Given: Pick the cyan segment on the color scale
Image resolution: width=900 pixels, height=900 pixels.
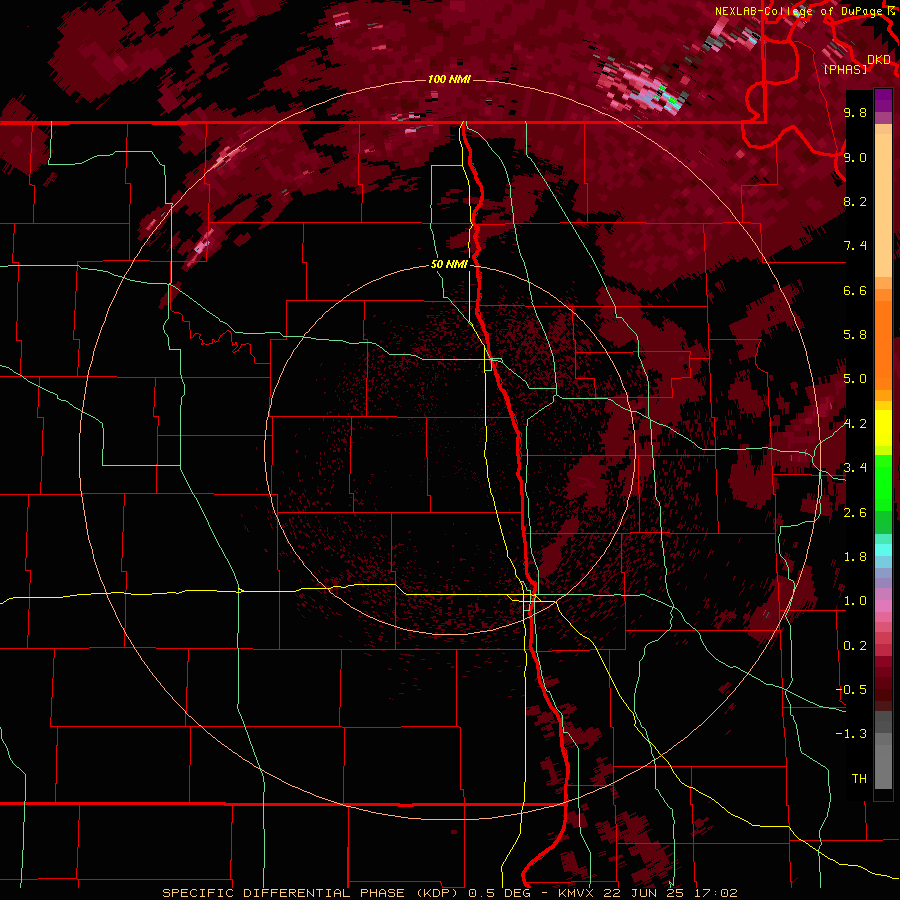Looking at the screenshot, I should pos(883,550).
